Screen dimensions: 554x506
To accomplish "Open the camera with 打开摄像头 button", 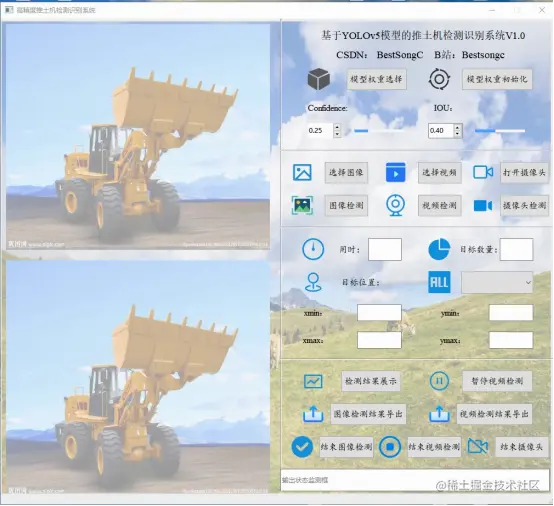I will pos(524,172).
